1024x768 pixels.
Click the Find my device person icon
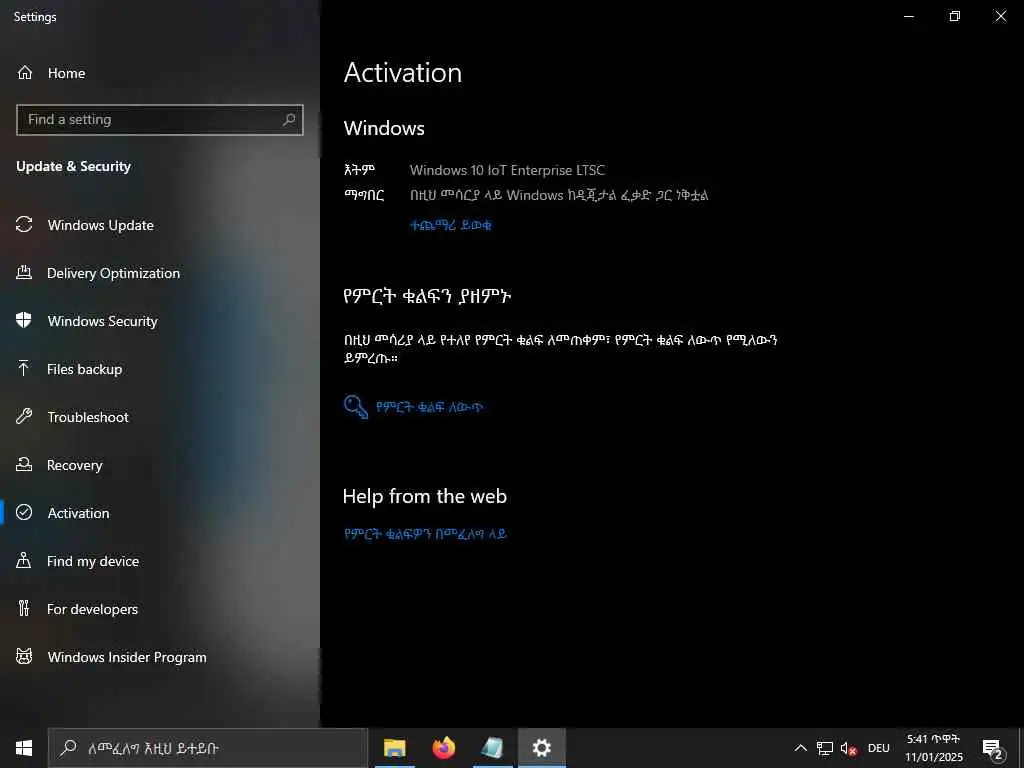(24, 560)
